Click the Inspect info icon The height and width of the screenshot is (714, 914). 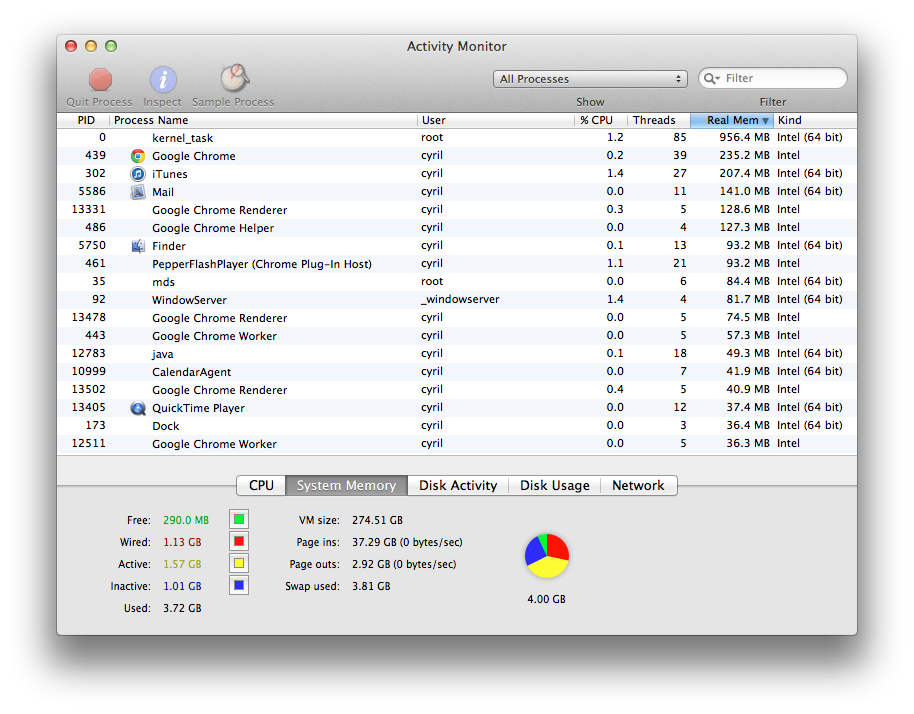click(163, 80)
